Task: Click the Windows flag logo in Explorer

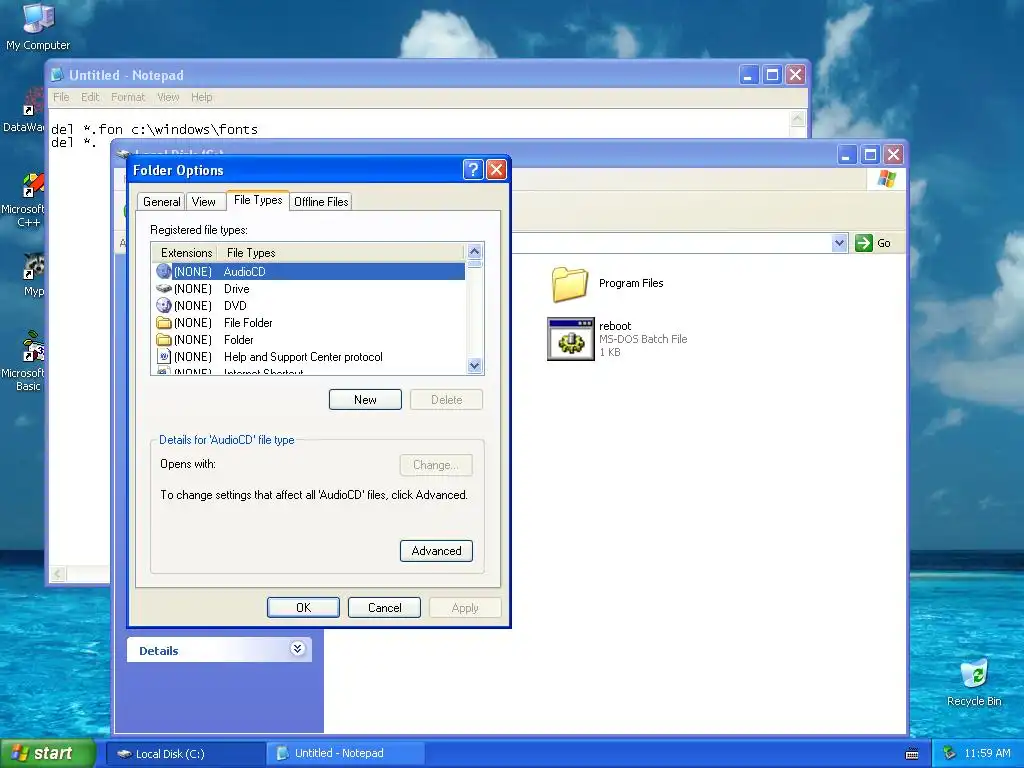Action: (x=886, y=178)
